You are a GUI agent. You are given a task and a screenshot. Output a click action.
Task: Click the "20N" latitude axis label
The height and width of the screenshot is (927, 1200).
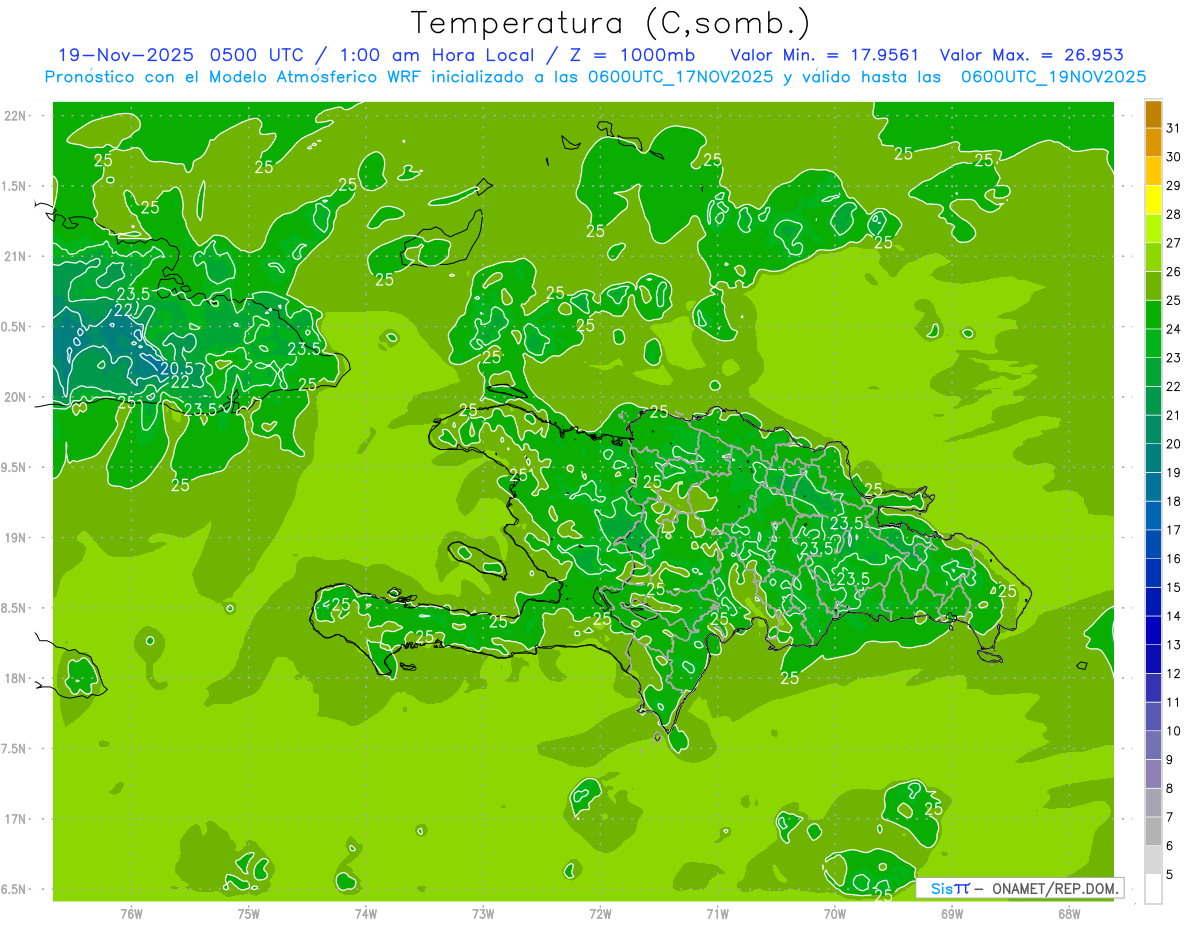pos(15,397)
